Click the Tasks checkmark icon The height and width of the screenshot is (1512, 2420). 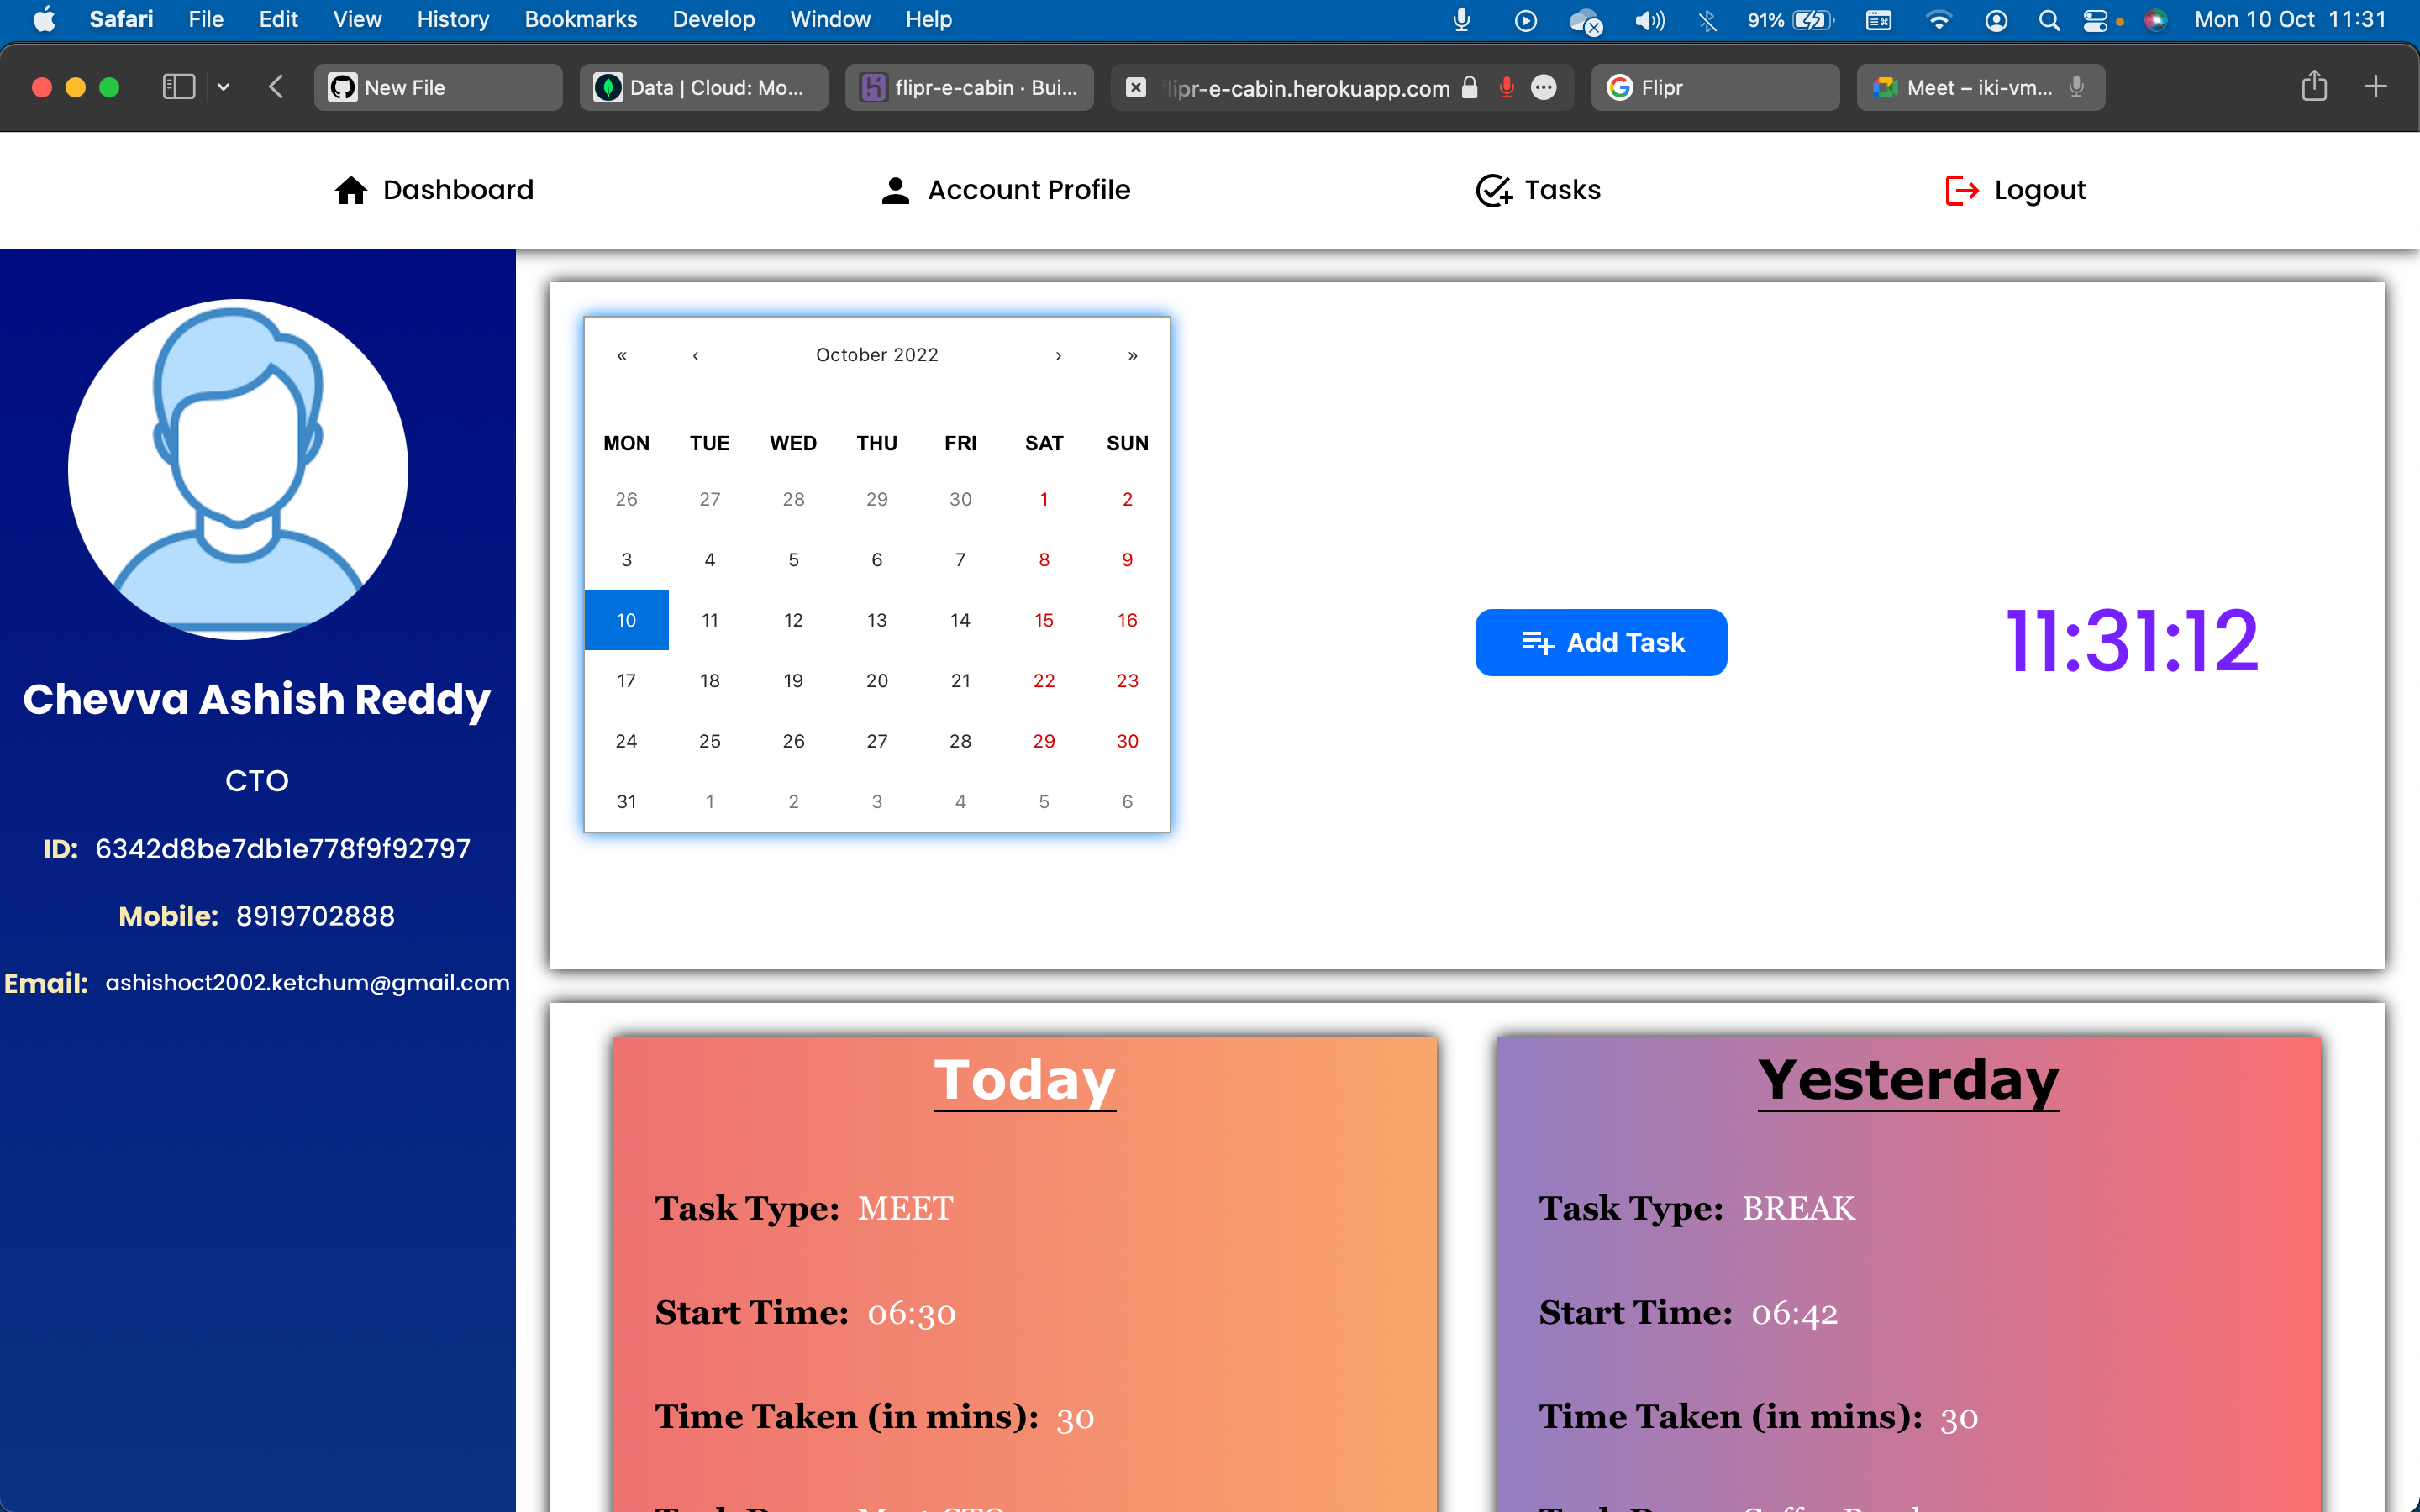pyautogui.click(x=1493, y=190)
